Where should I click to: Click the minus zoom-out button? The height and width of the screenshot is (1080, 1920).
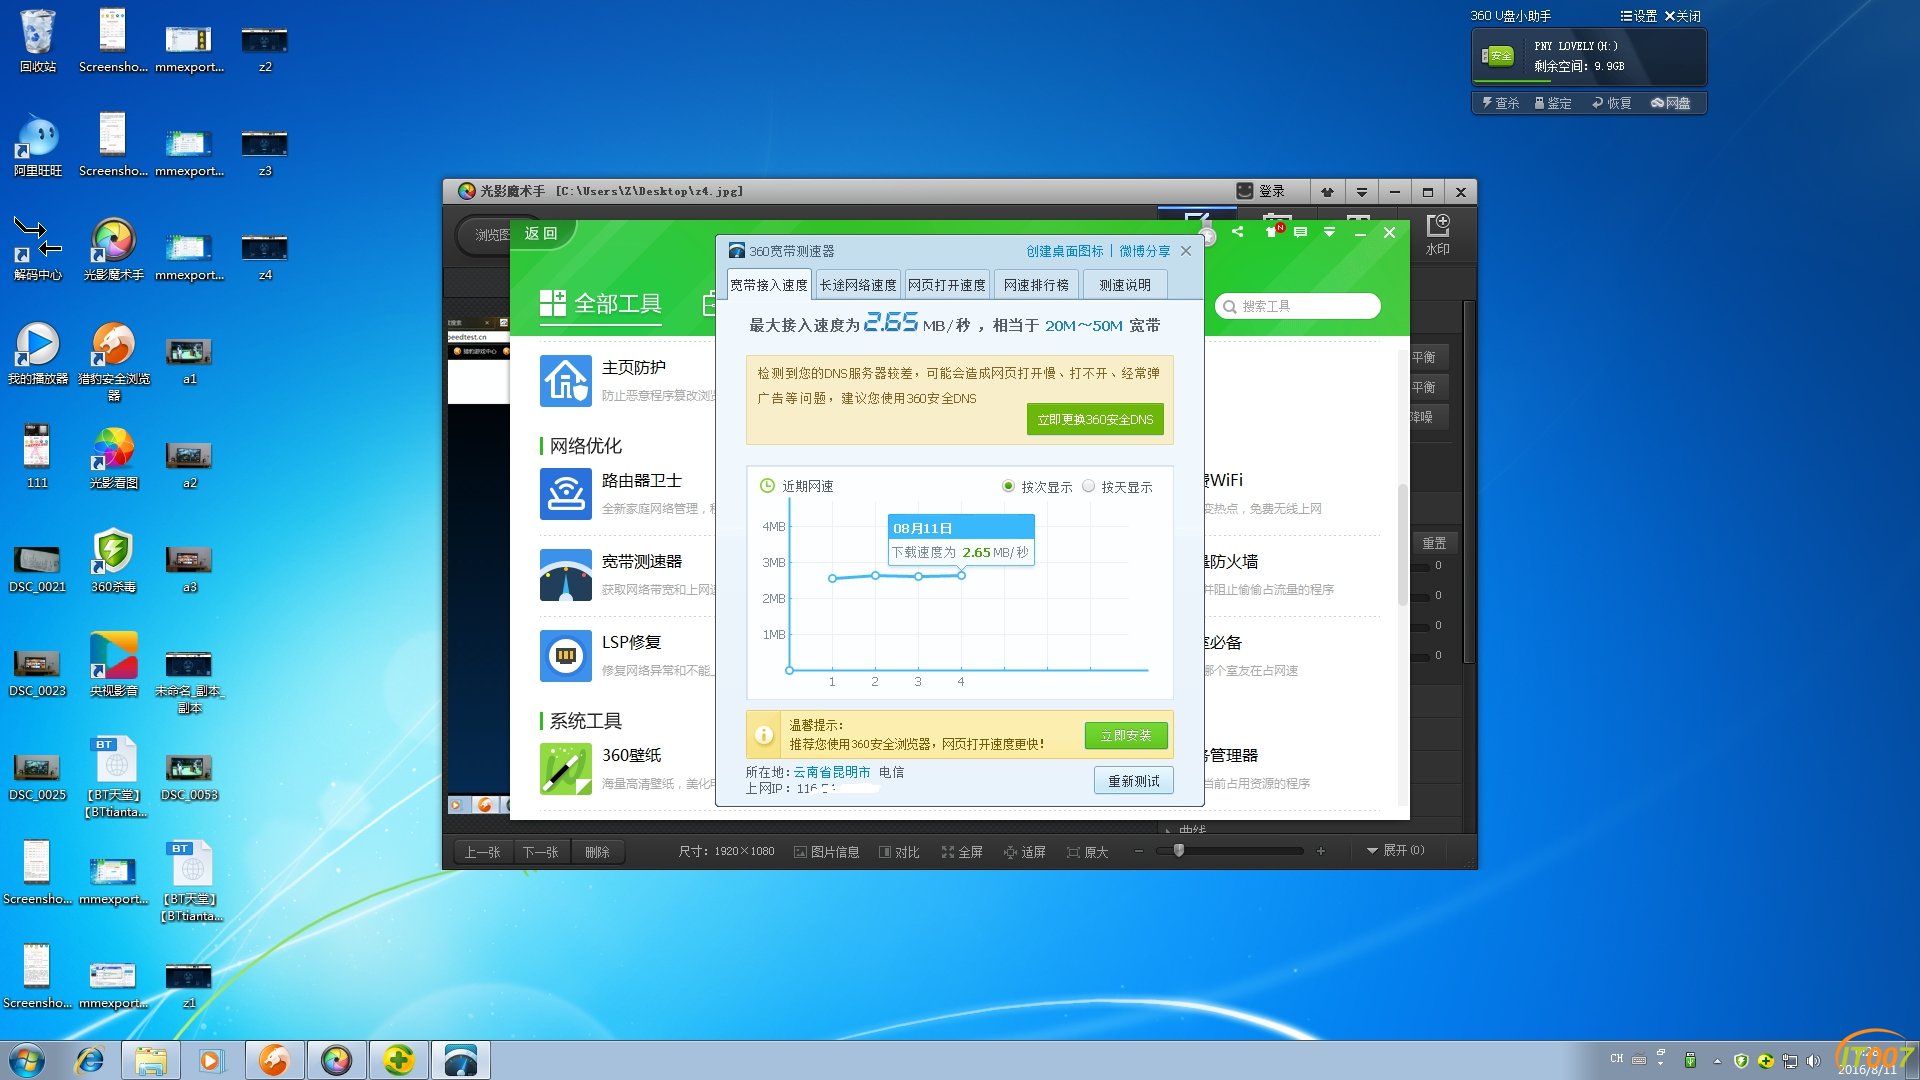[1138, 851]
